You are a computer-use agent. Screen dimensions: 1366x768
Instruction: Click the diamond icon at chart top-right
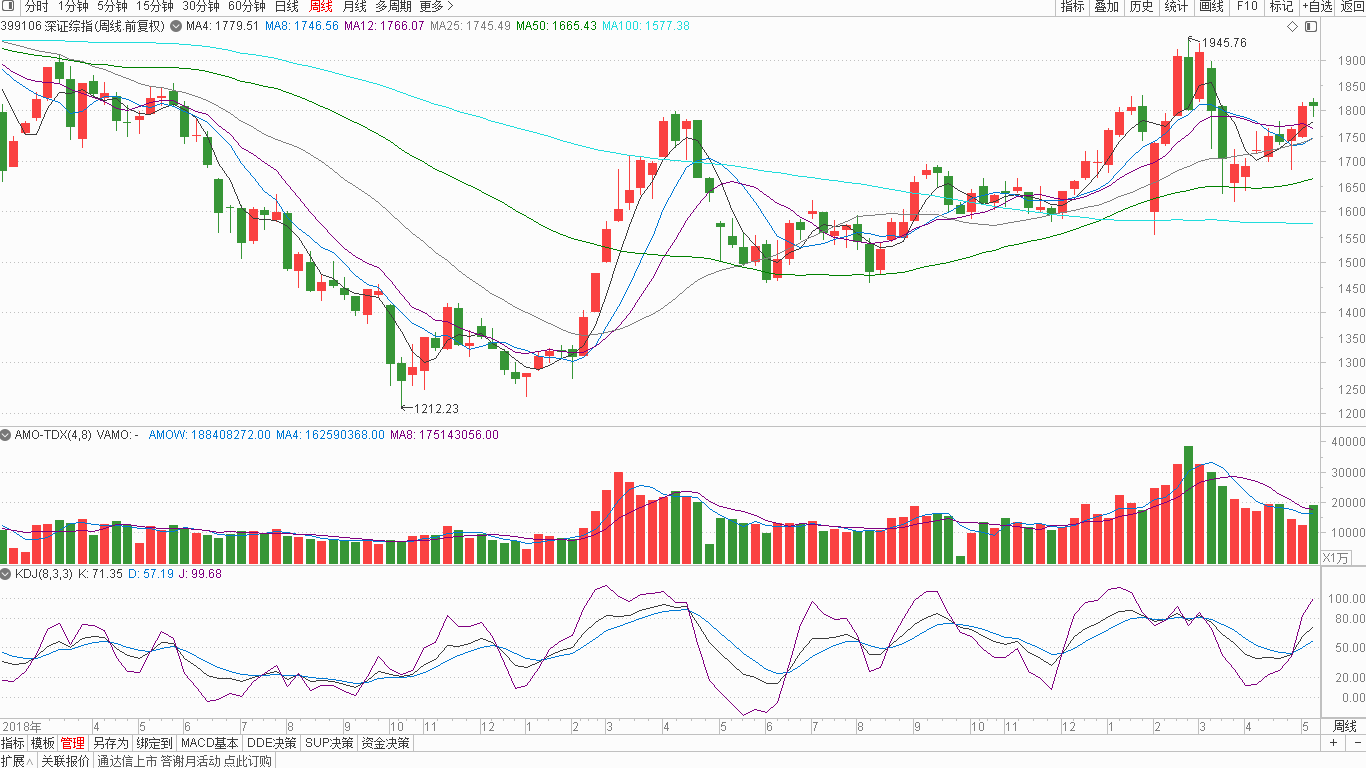point(1292,26)
